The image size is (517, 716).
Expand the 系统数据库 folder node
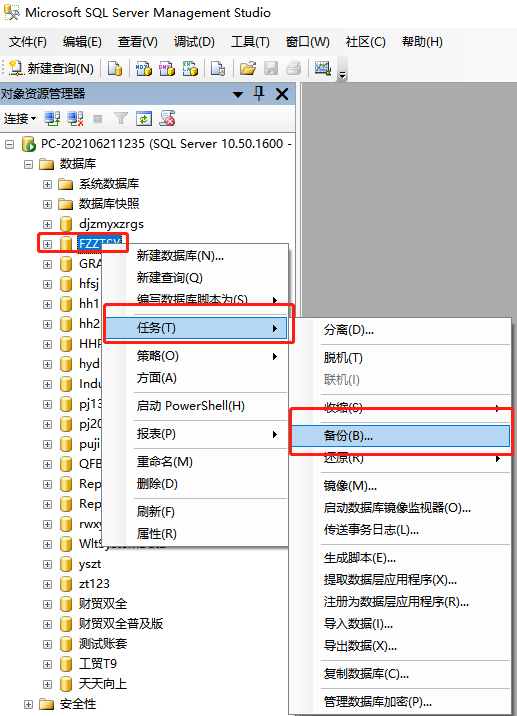[47, 184]
